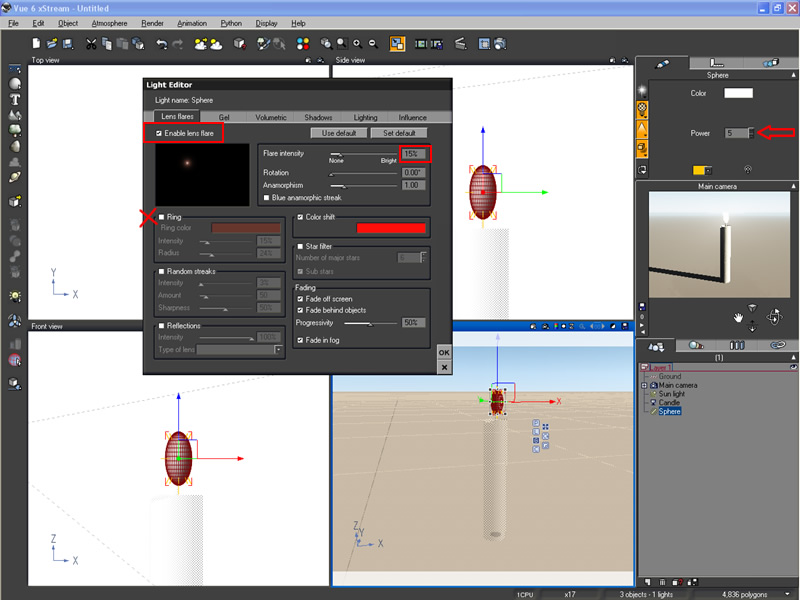Screen dimensions: 800x600
Task: Select the Sphere primitive tool in left toolbar
Action: pos(15,84)
